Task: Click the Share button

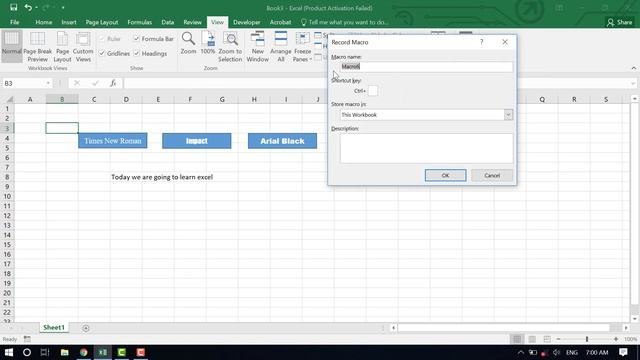Action: (x=620, y=22)
